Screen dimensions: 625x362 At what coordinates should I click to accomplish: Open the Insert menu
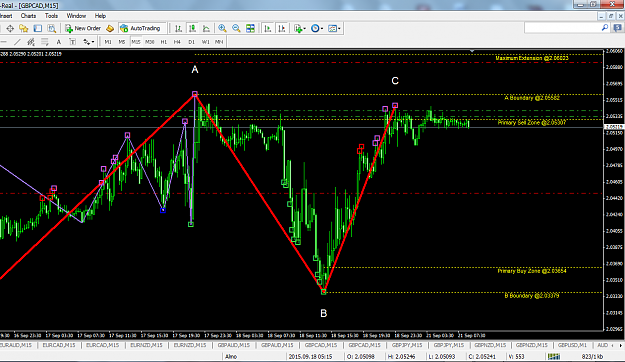(6, 16)
